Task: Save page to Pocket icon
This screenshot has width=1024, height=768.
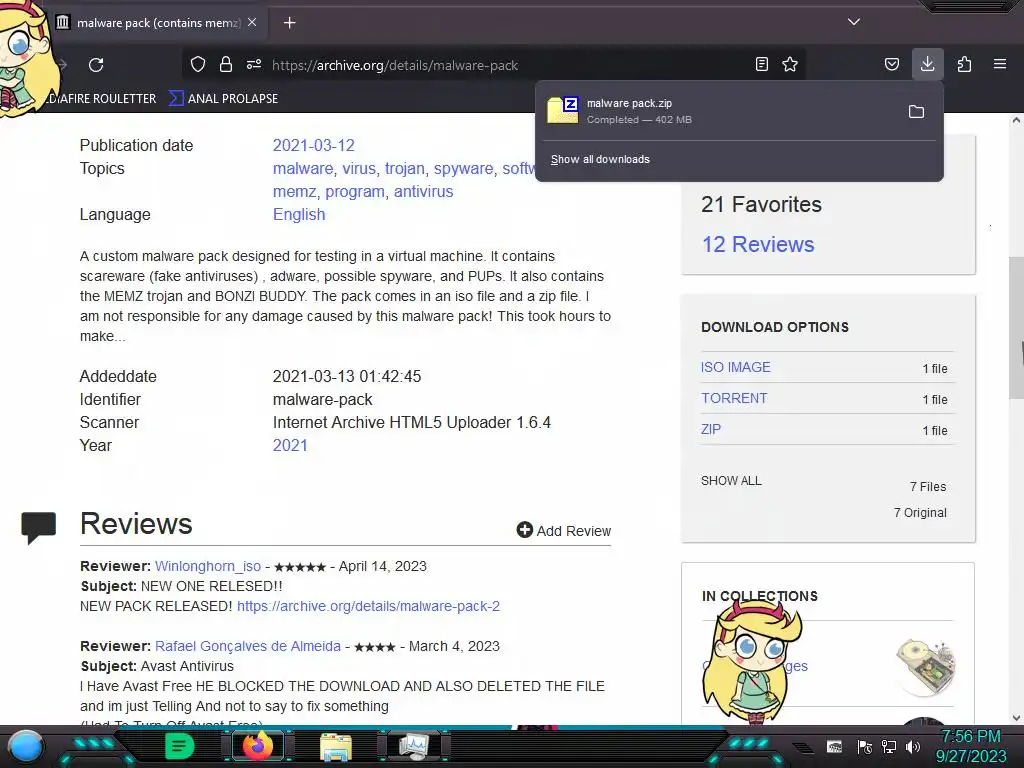Action: coord(891,64)
